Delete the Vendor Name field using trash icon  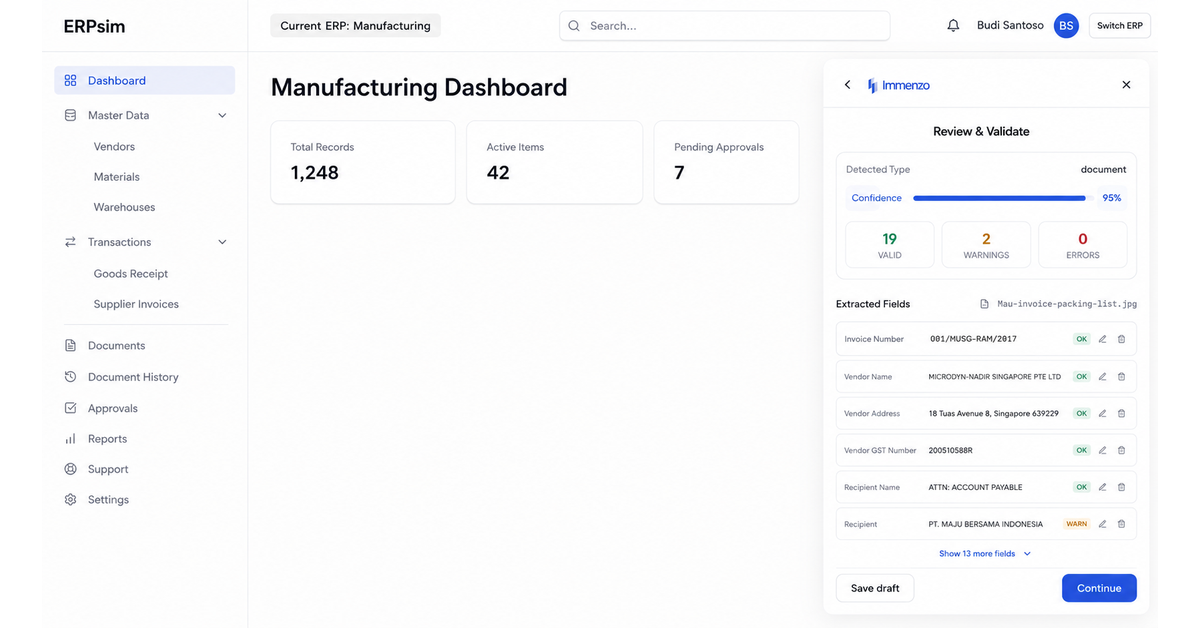1121,377
